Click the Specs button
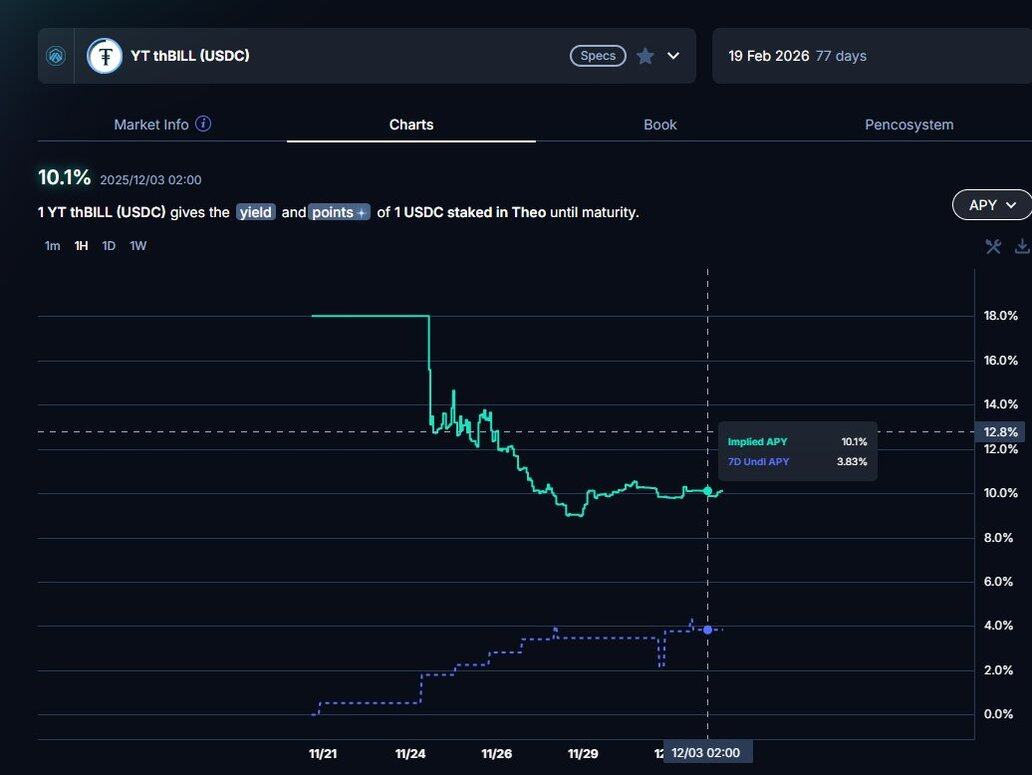 click(598, 56)
